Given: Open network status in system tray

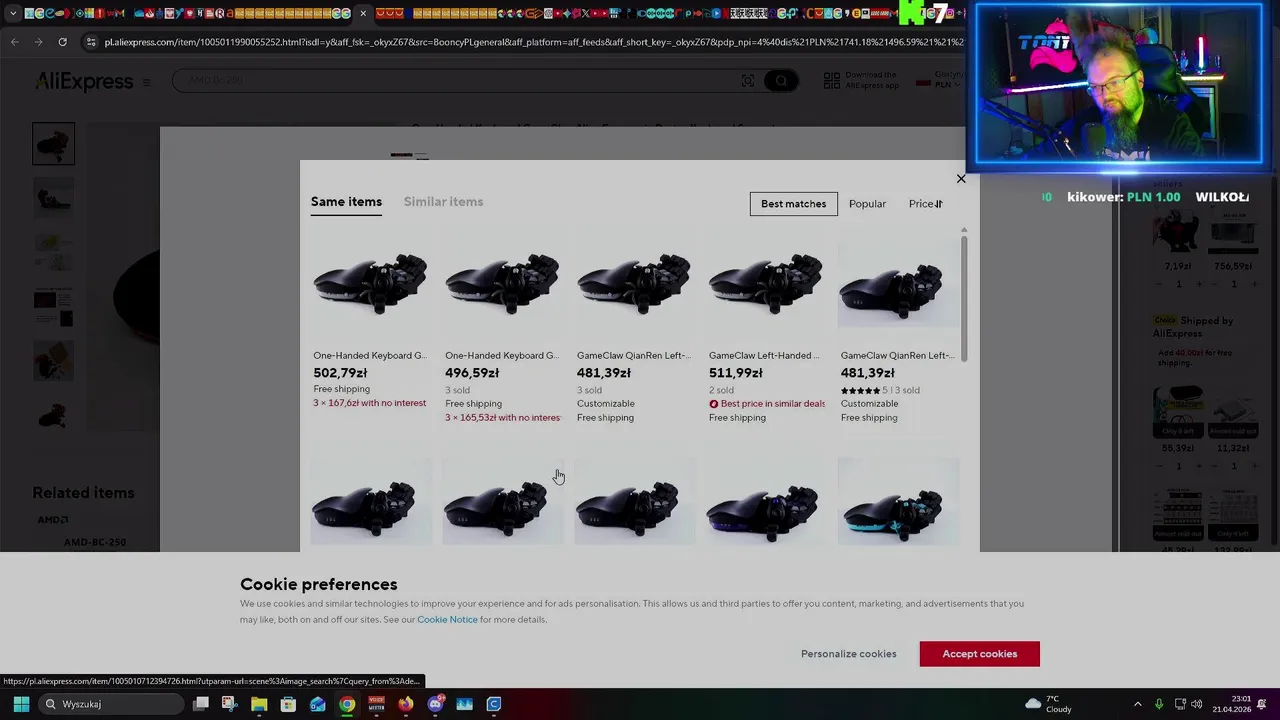Looking at the screenshot, I should [1180, 704].
